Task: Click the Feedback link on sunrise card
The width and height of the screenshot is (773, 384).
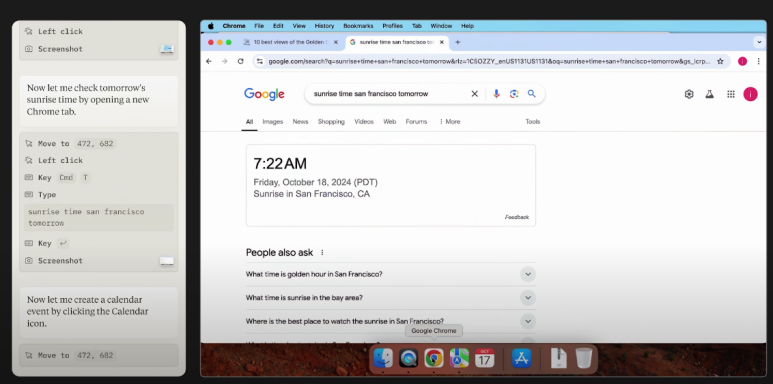Action: tap(517, 217)
